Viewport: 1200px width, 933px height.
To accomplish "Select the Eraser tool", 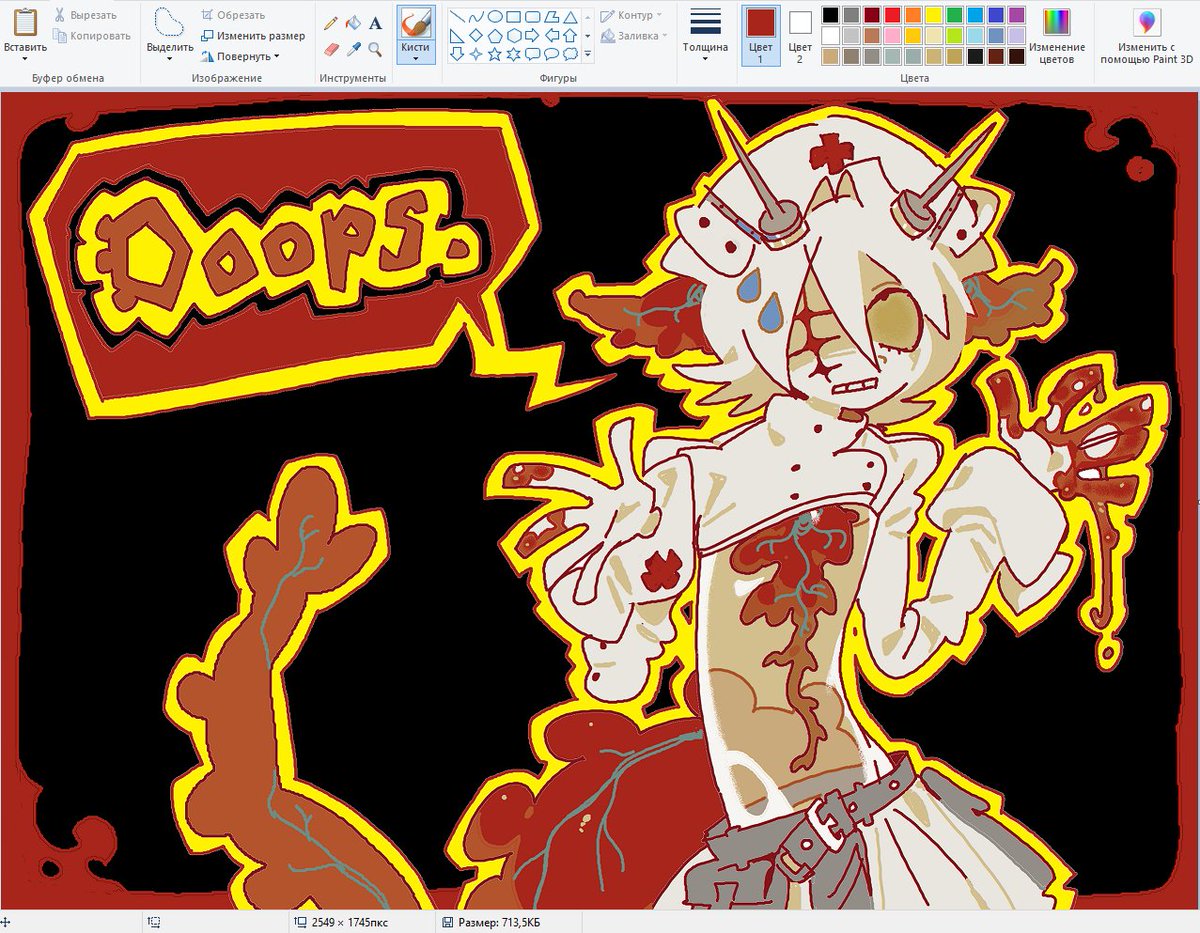I will coord(330,48).
